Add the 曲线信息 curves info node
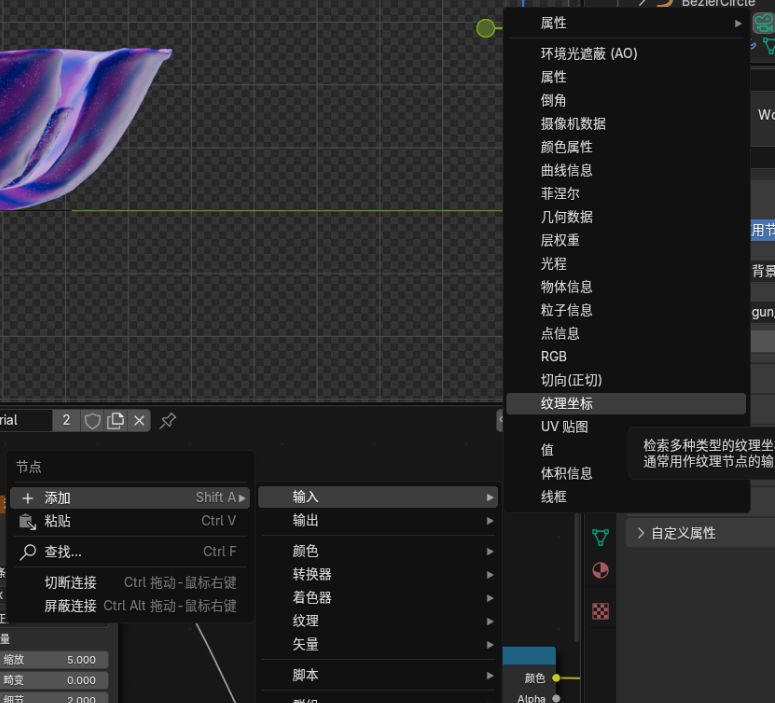 [x=626, y=170]
